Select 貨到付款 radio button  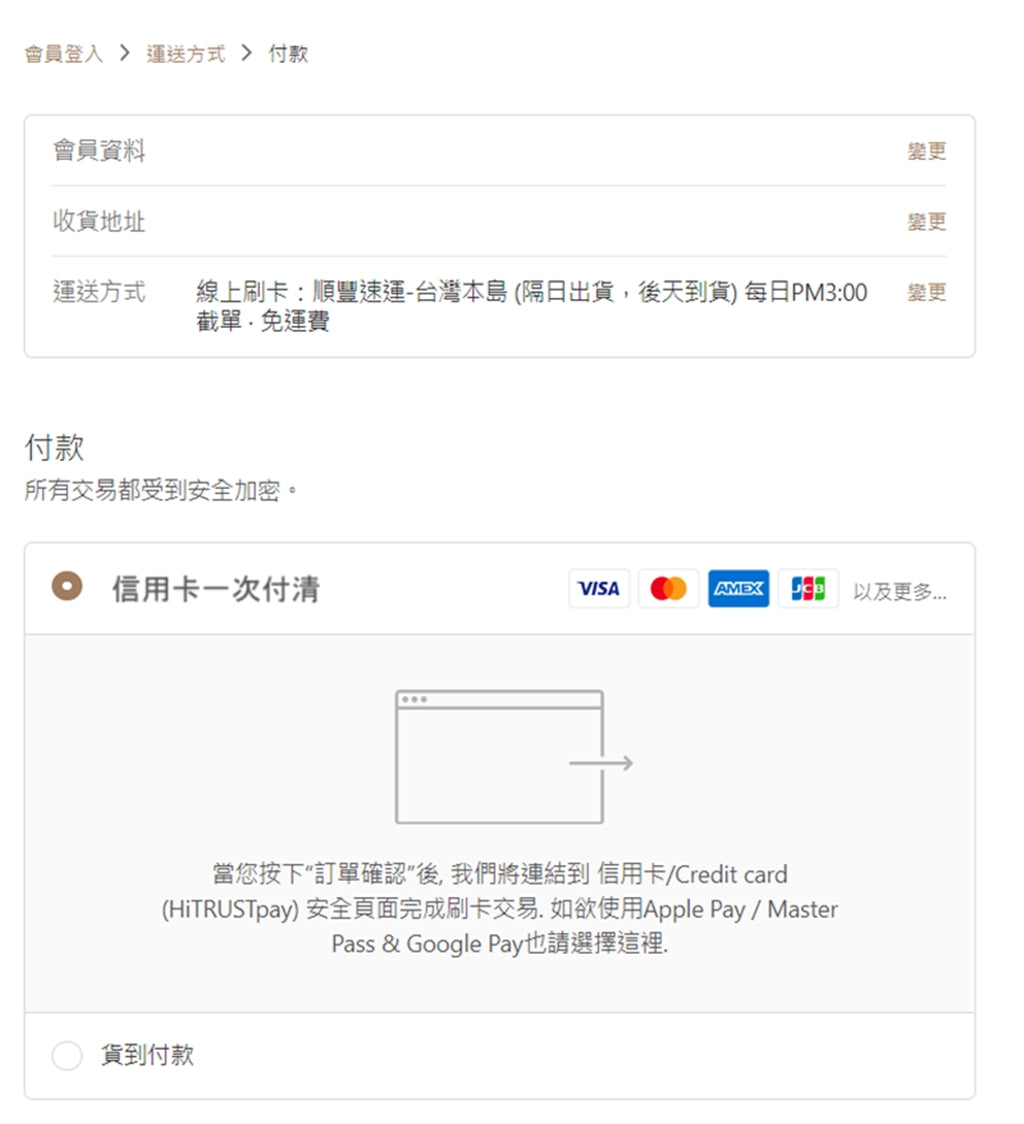click(x=67, y=1055)
